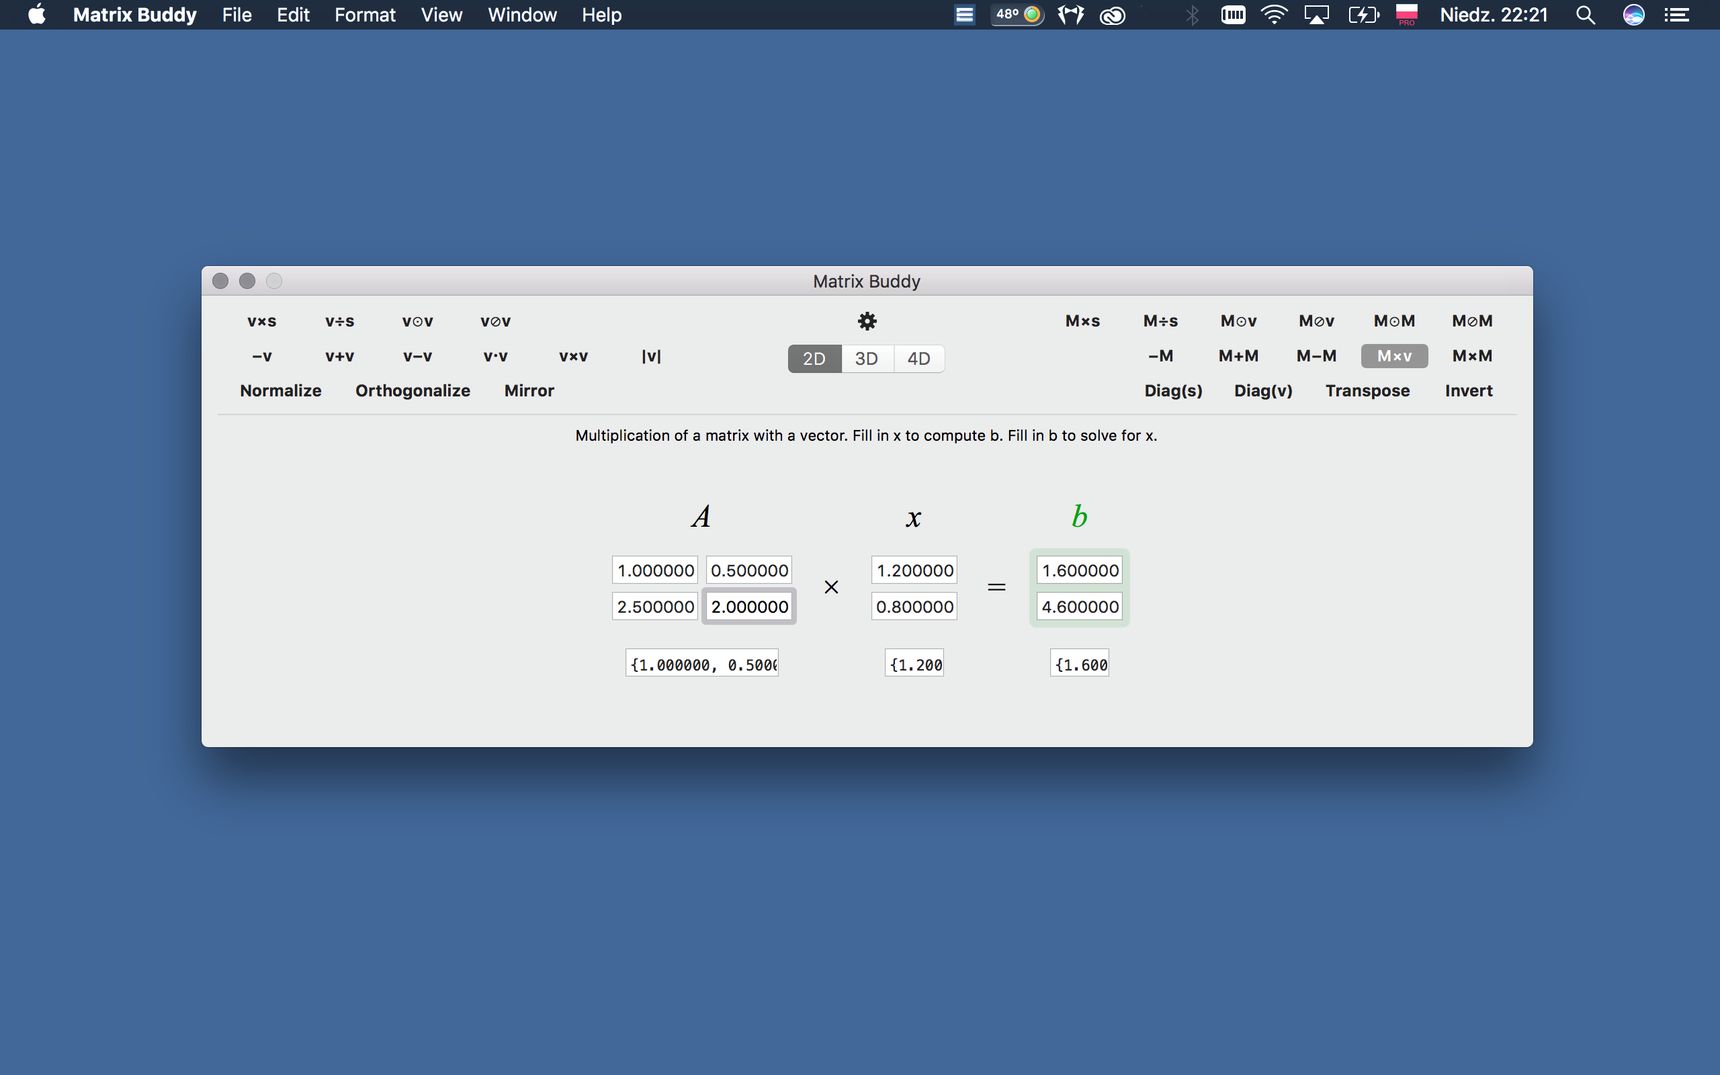1720x1075 pixels.
Task: Click matrix A cell with 2.000000
Action: [749, 606]
